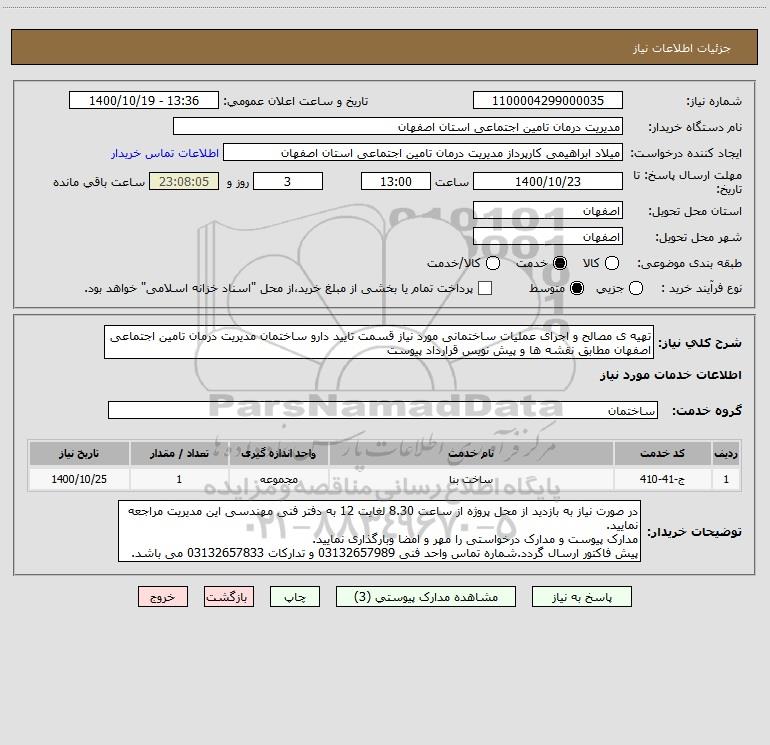
Task: Click the row number cell beside ج-41-410
Action: tap(726, 479)
